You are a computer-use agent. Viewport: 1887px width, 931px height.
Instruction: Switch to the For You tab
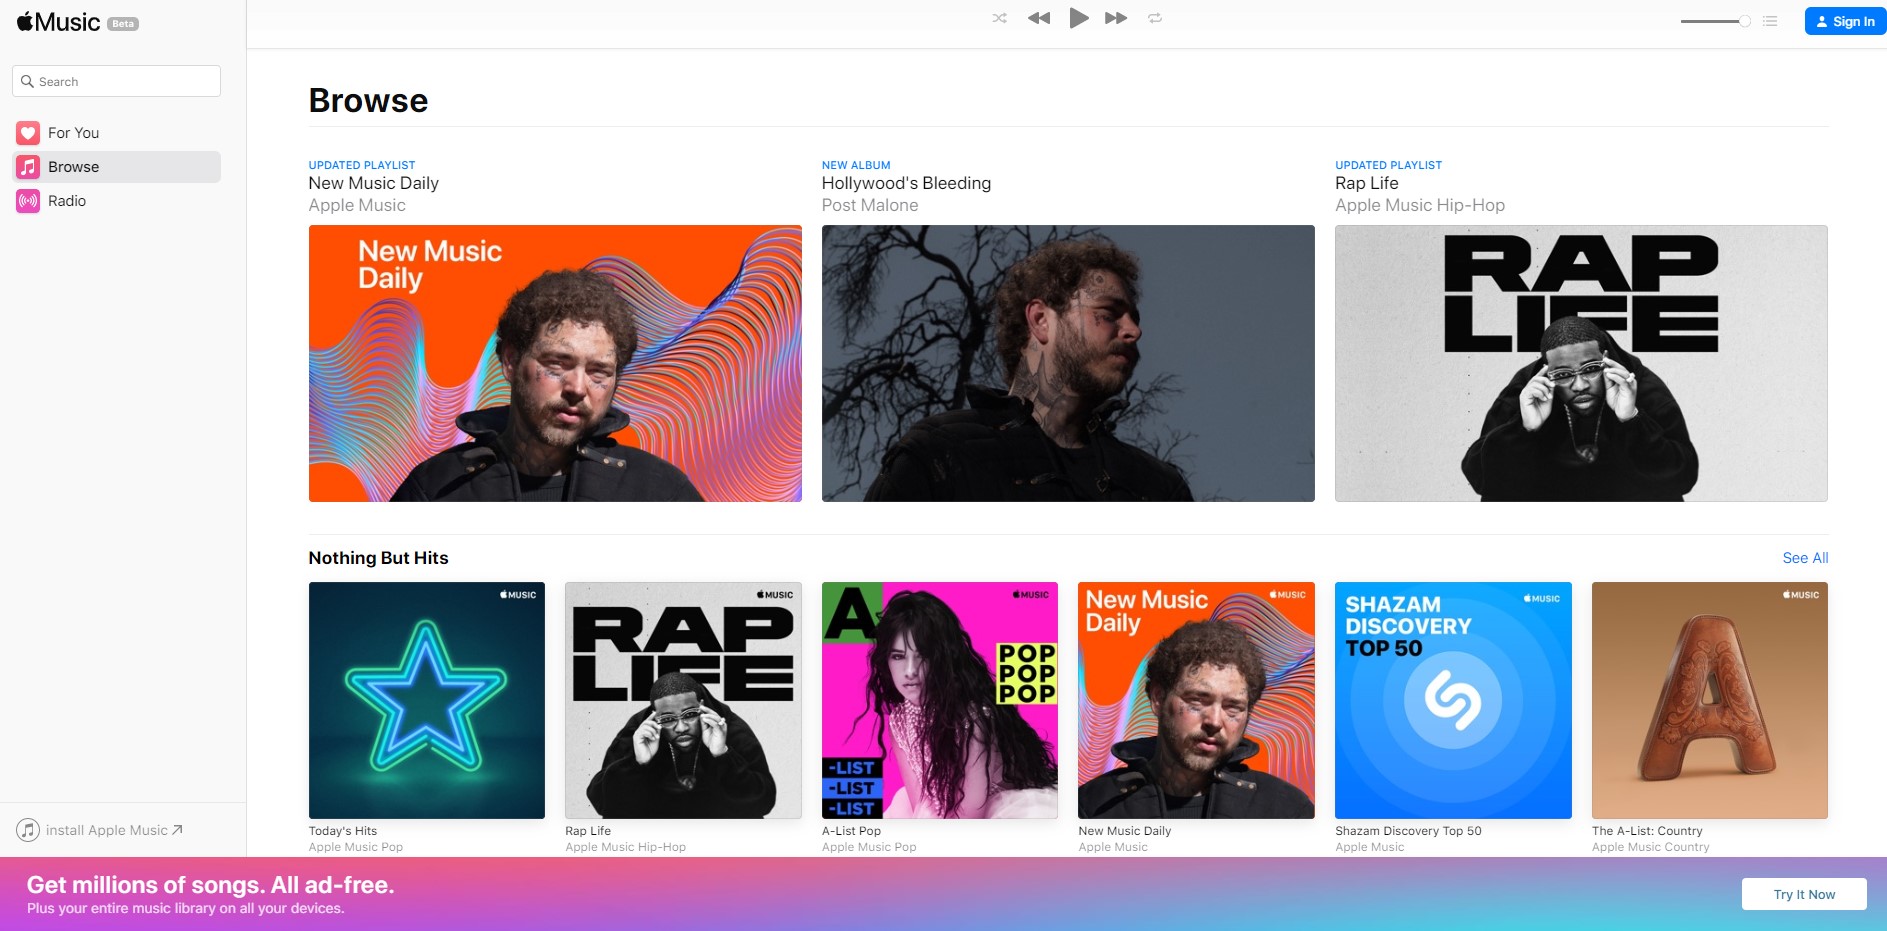(x=73, y=132)
